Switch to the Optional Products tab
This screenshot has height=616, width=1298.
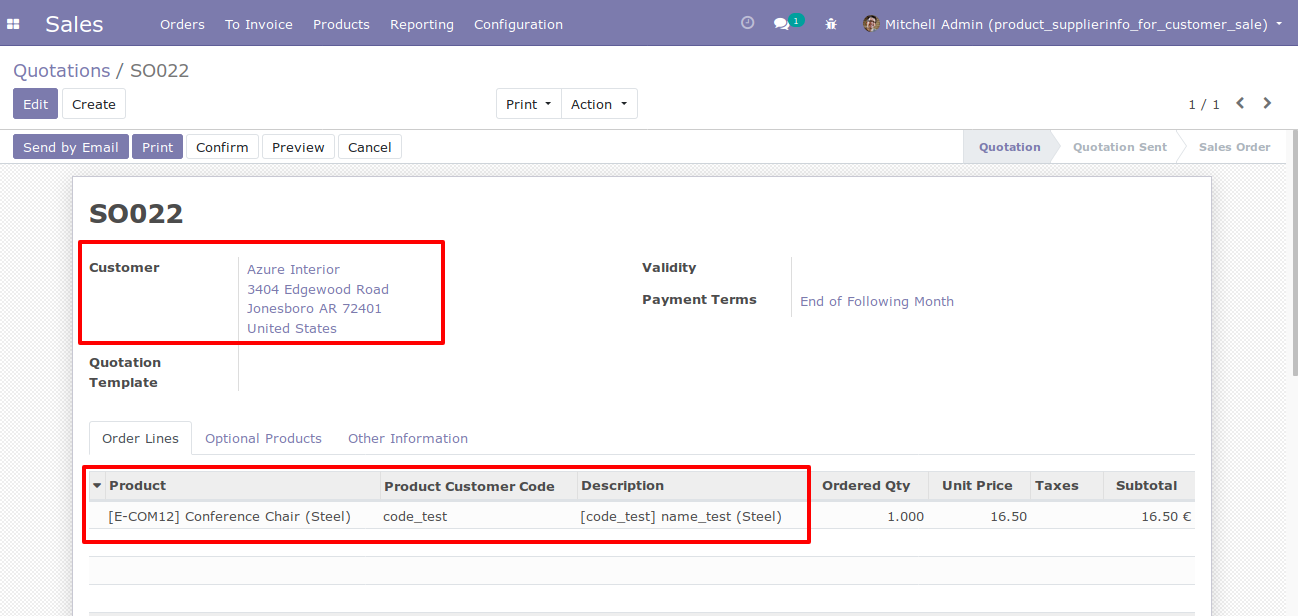pyautogui.click(x=263, y=438)
